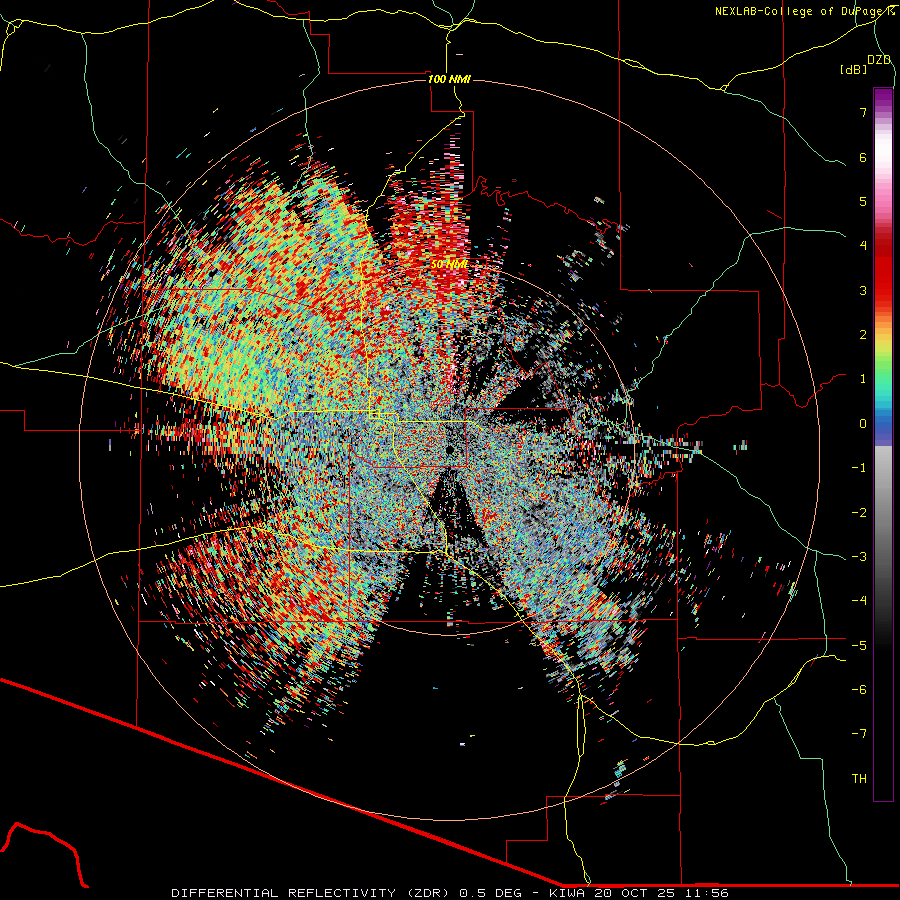The height and width of the screenshot is (900, 900).
Task: Click the color scale value 1
Action: click(863, 379)
